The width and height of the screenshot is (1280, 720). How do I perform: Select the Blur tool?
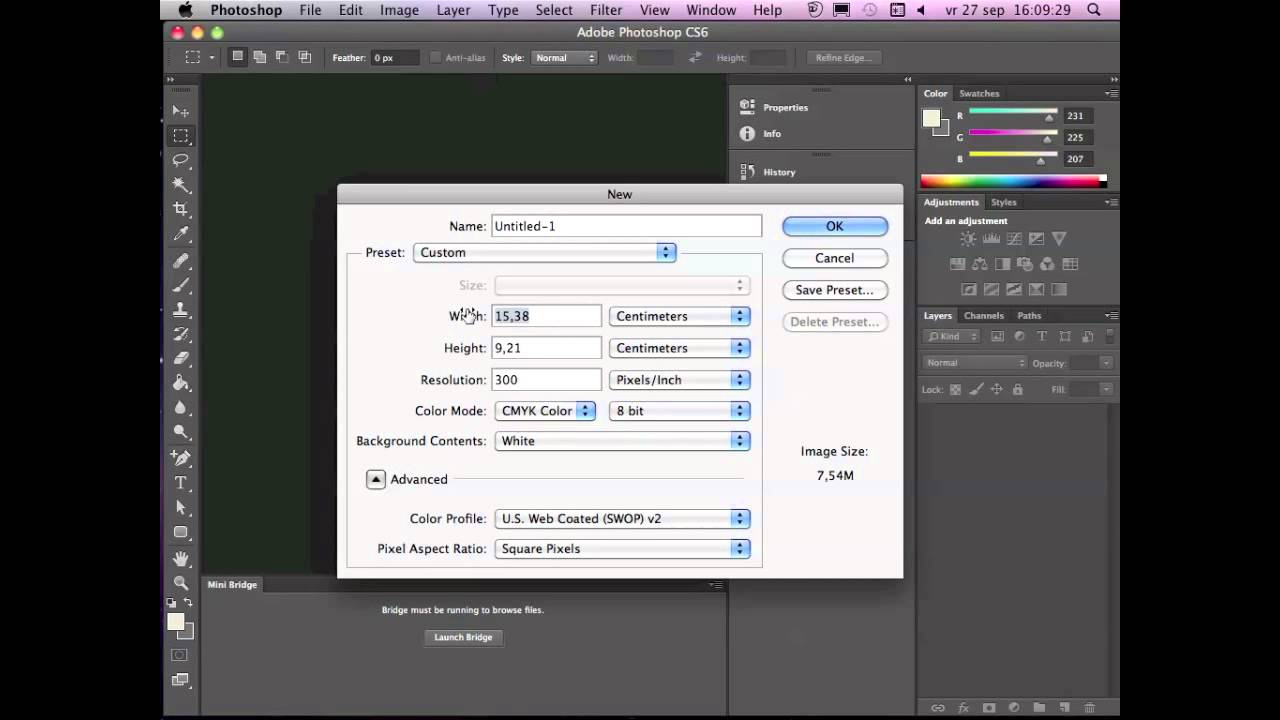click(x=181, y=407)
